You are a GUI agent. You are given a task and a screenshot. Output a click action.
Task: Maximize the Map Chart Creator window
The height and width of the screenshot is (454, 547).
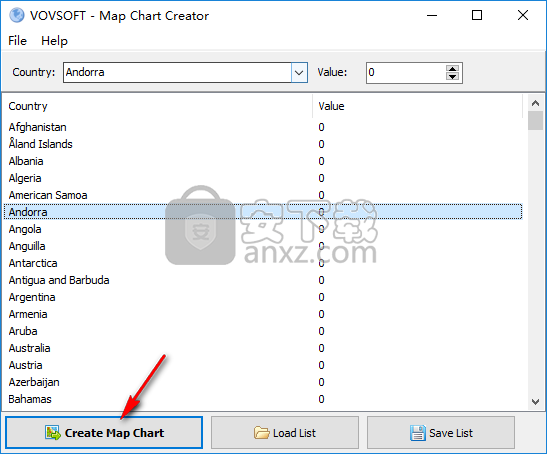pos(477,15)
